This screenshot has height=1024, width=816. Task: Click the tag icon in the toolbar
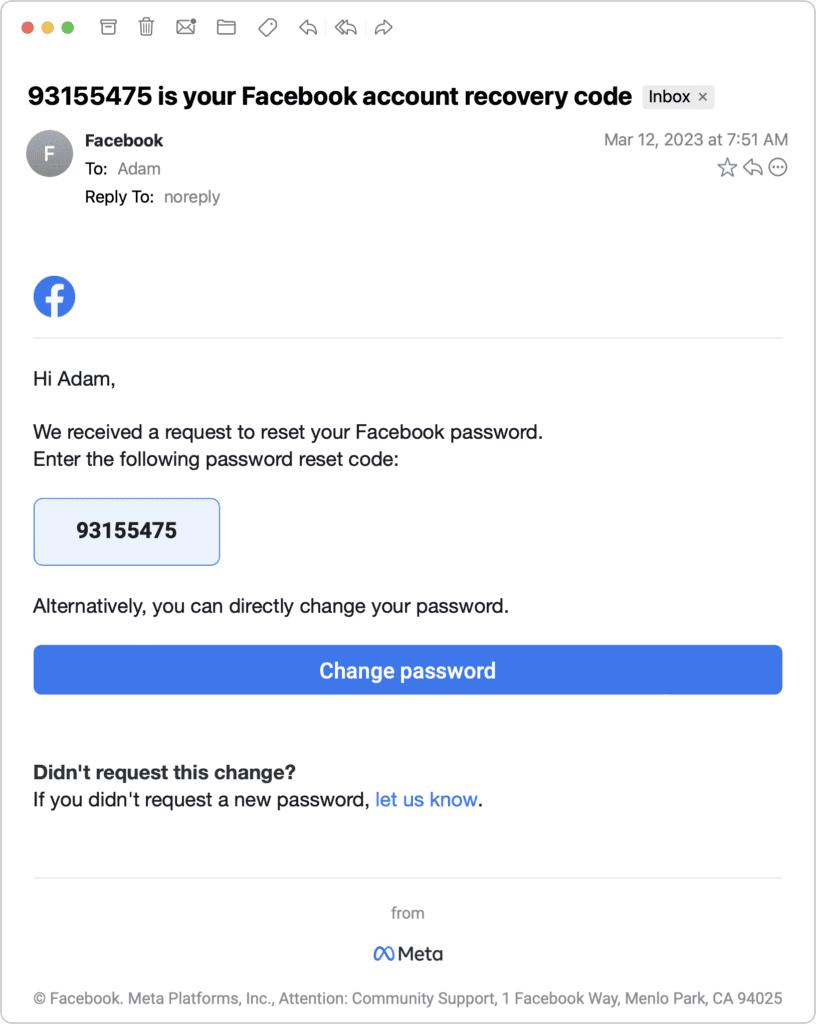point(267,27)
